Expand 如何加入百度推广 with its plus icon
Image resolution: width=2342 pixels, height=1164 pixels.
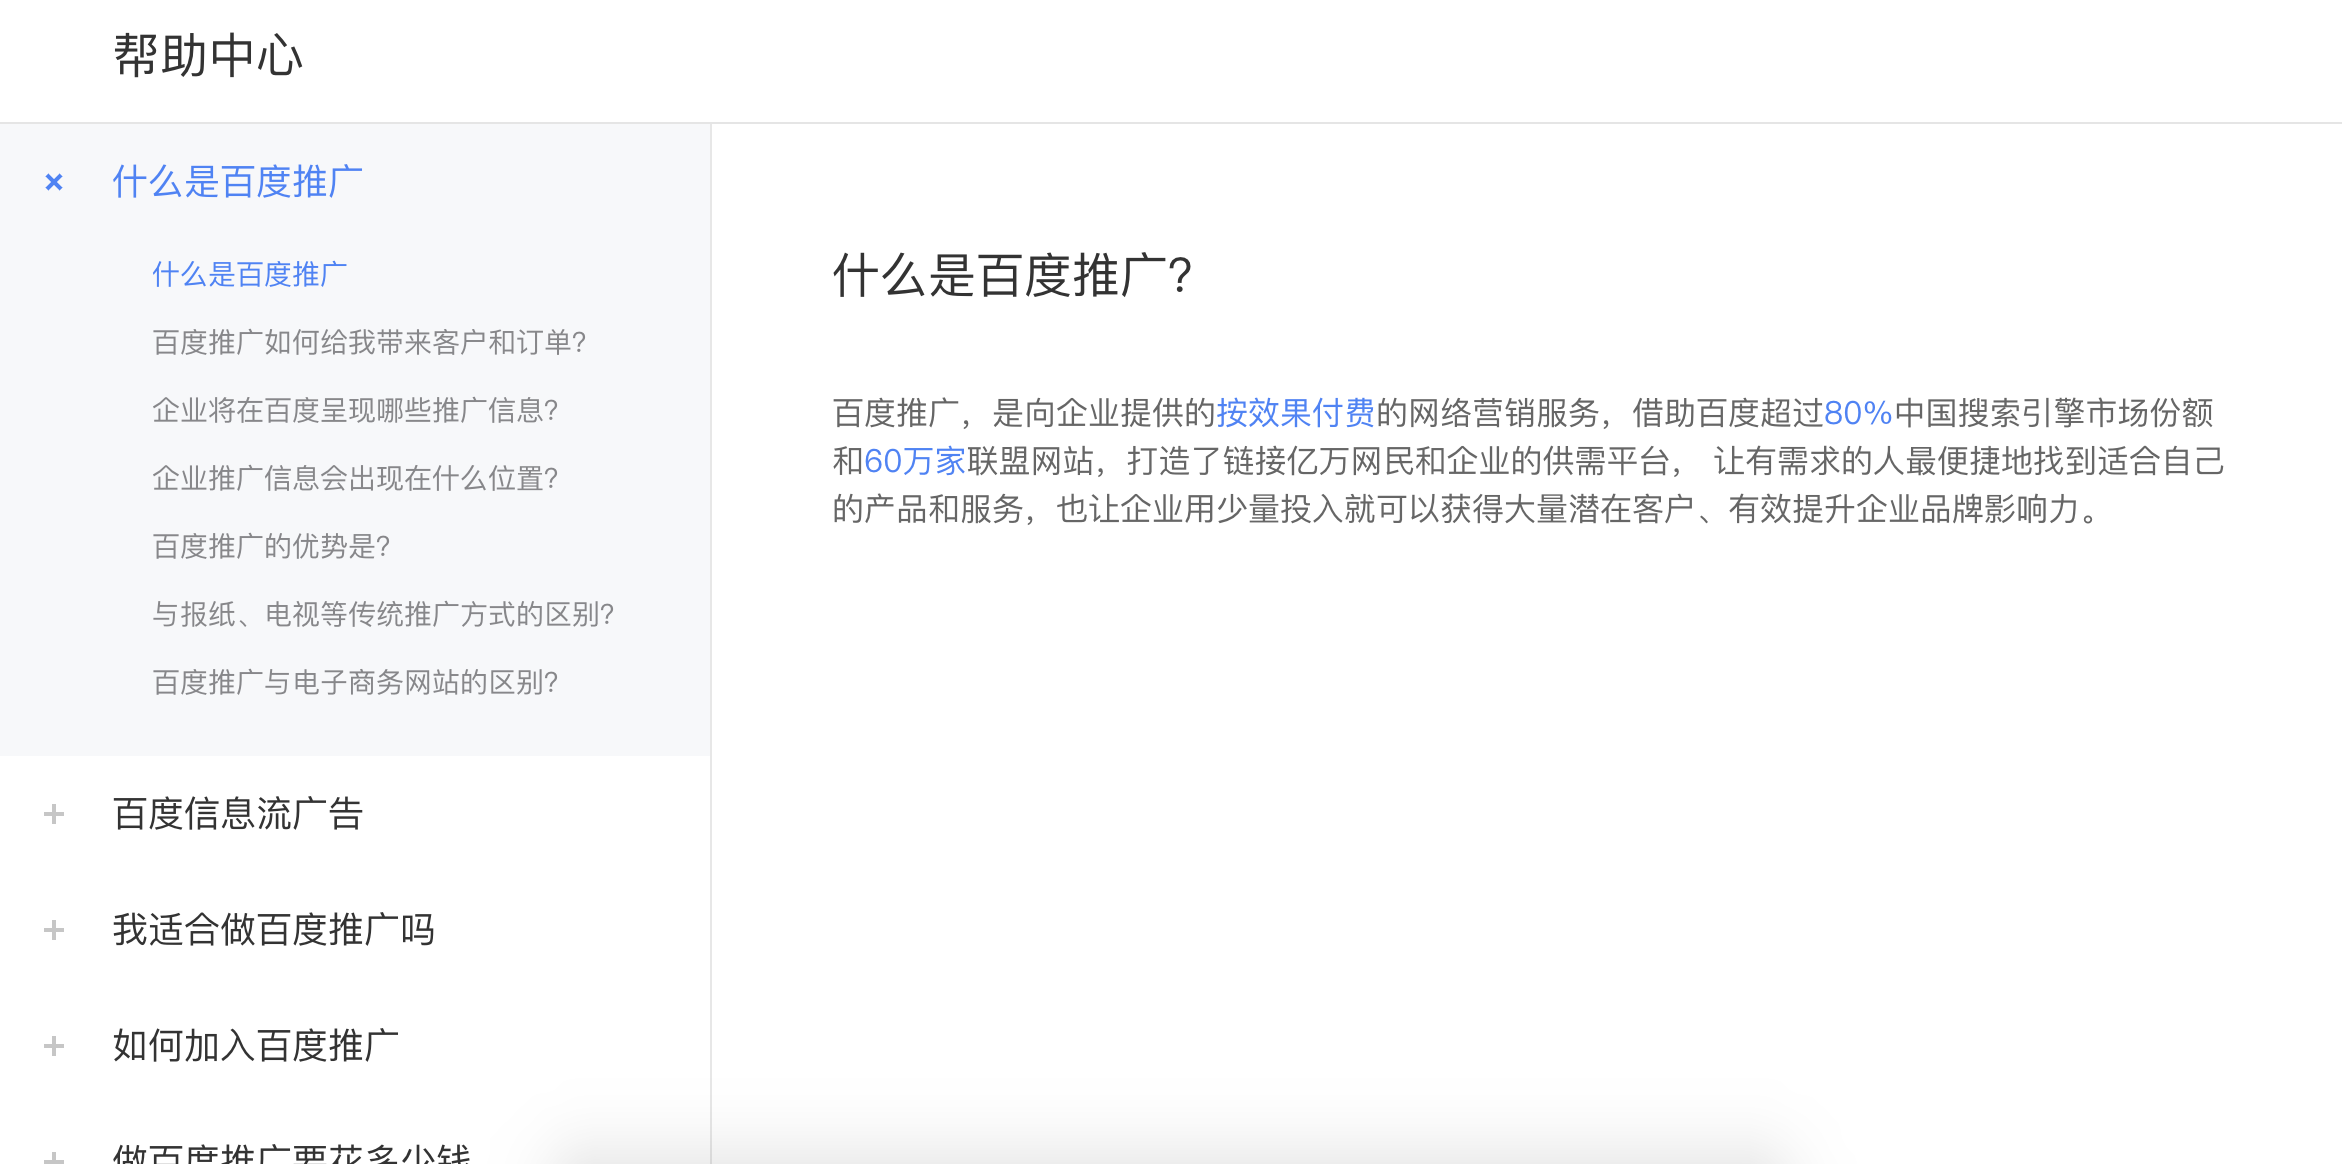click(x=54, y=1046)
